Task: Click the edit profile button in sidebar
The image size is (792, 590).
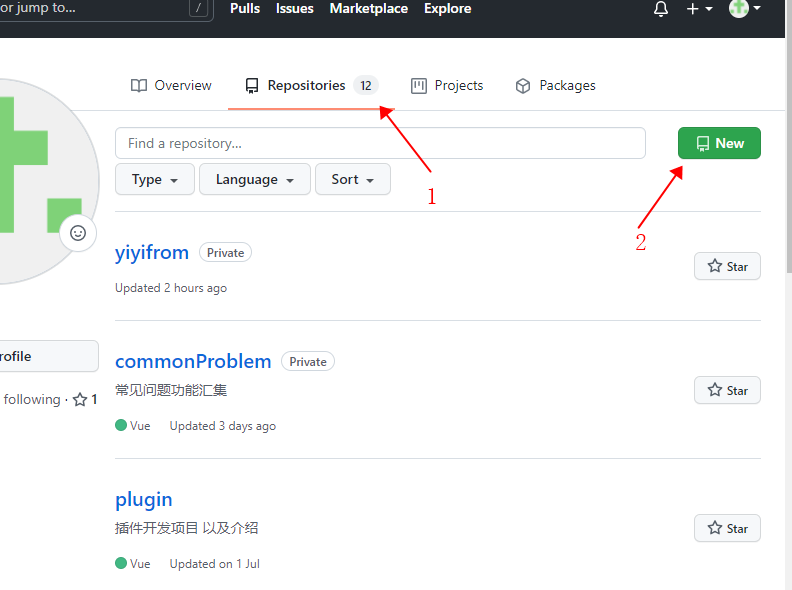Action: pyautogui.click(x=49, y=356)
